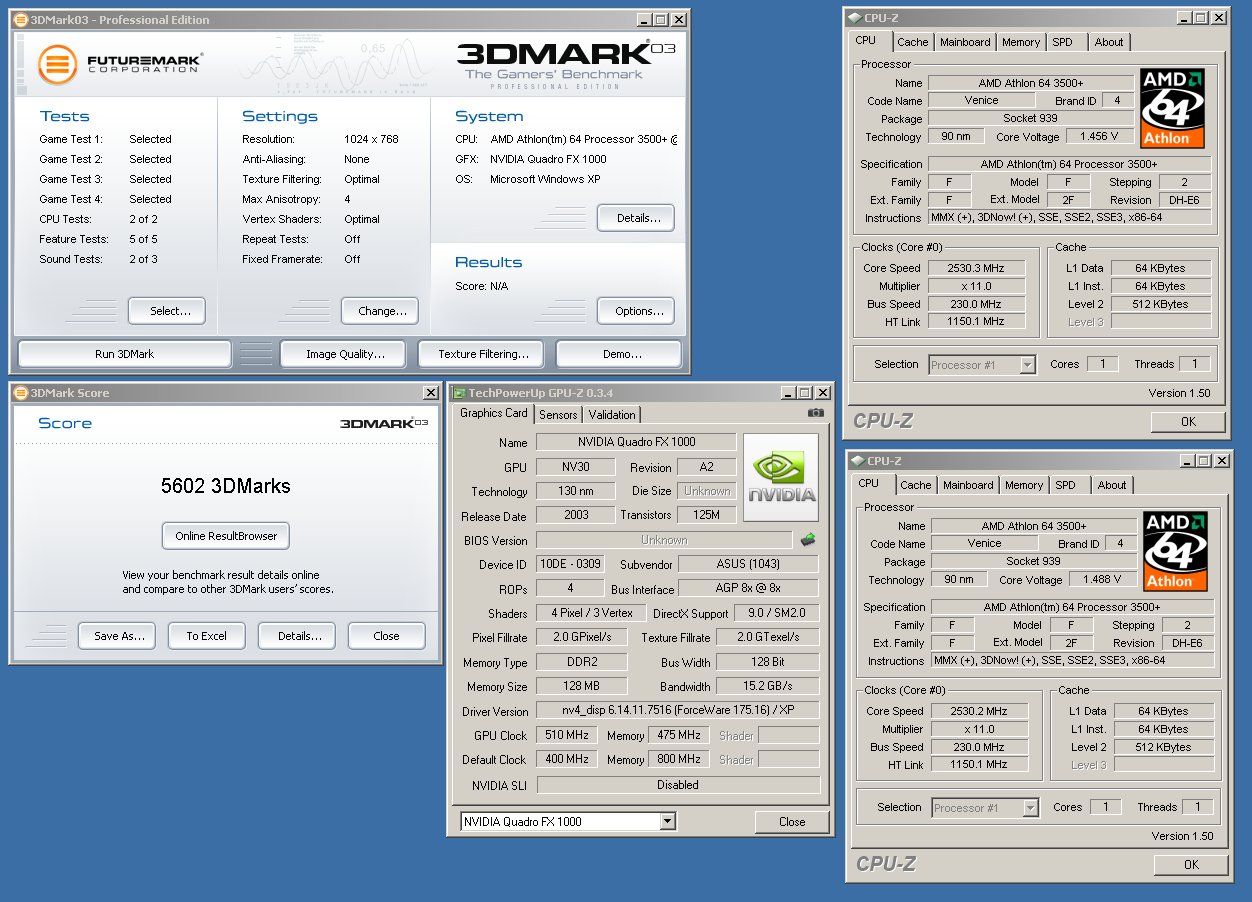The image size is (1252, 902).
Task: Minimize the 3DMark03 window
Action: 644,19
